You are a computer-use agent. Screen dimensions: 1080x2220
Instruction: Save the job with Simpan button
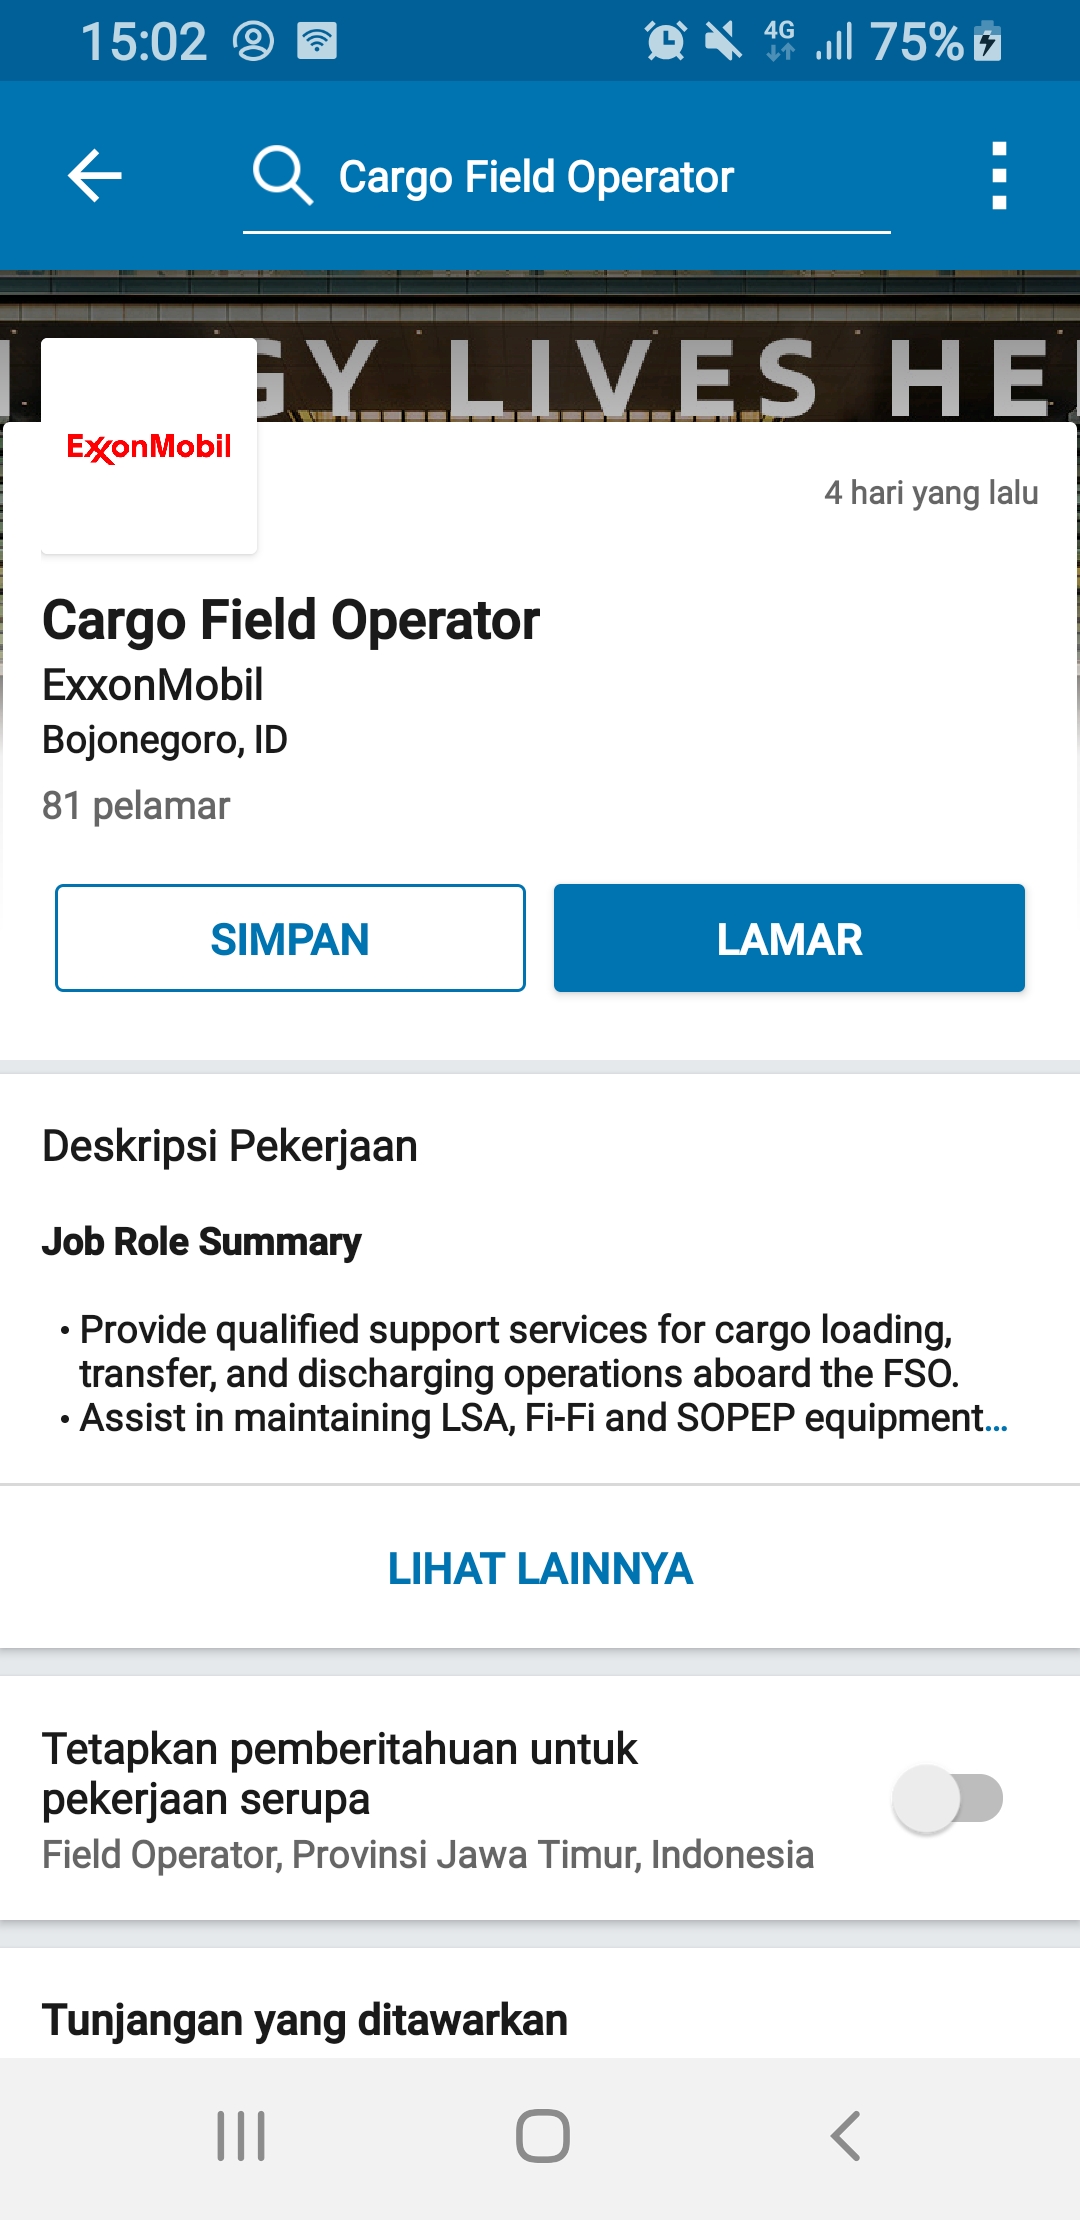pos(290,938)
